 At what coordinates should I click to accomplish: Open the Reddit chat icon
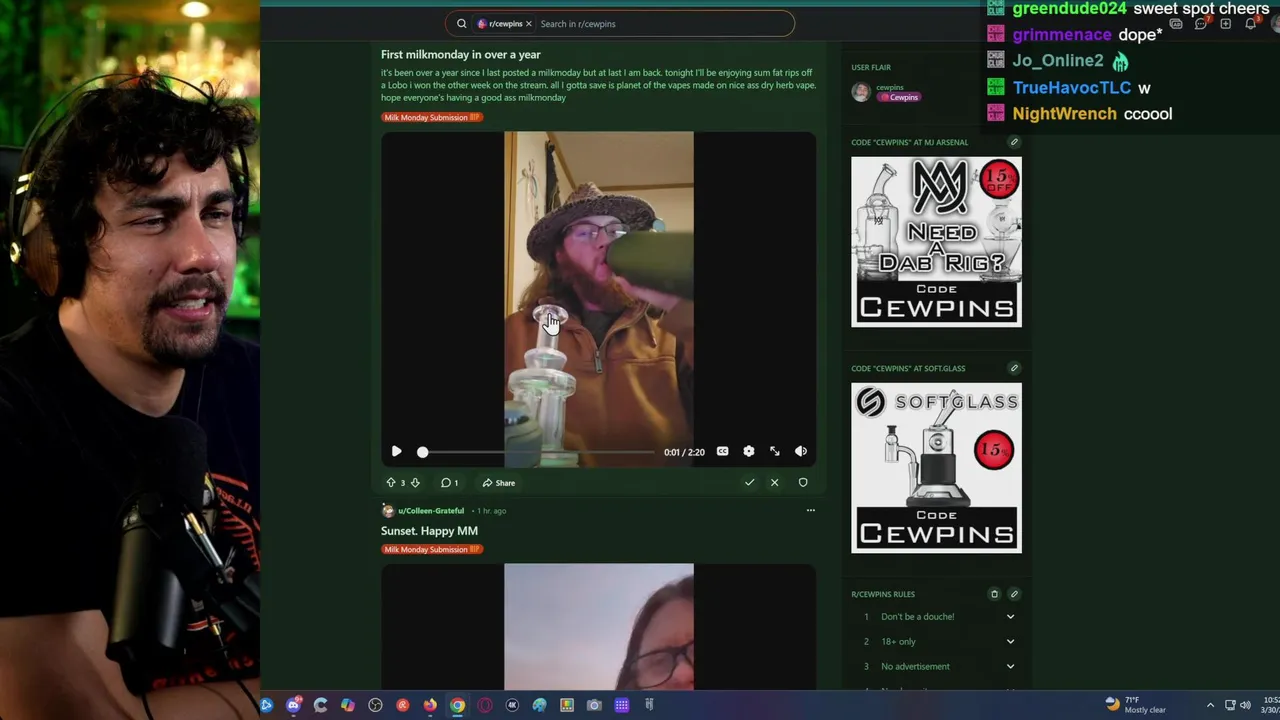[1200, 24]
